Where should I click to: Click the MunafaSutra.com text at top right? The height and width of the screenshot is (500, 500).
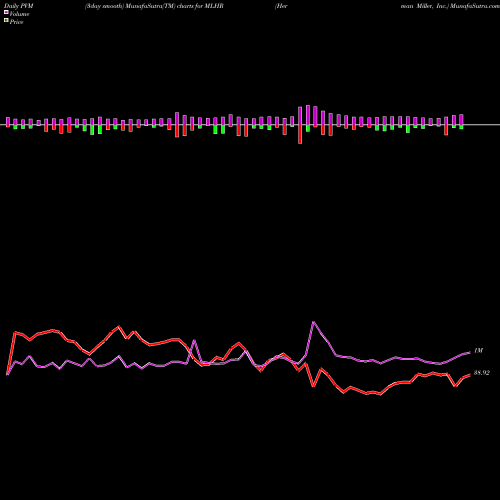(475, 6)
